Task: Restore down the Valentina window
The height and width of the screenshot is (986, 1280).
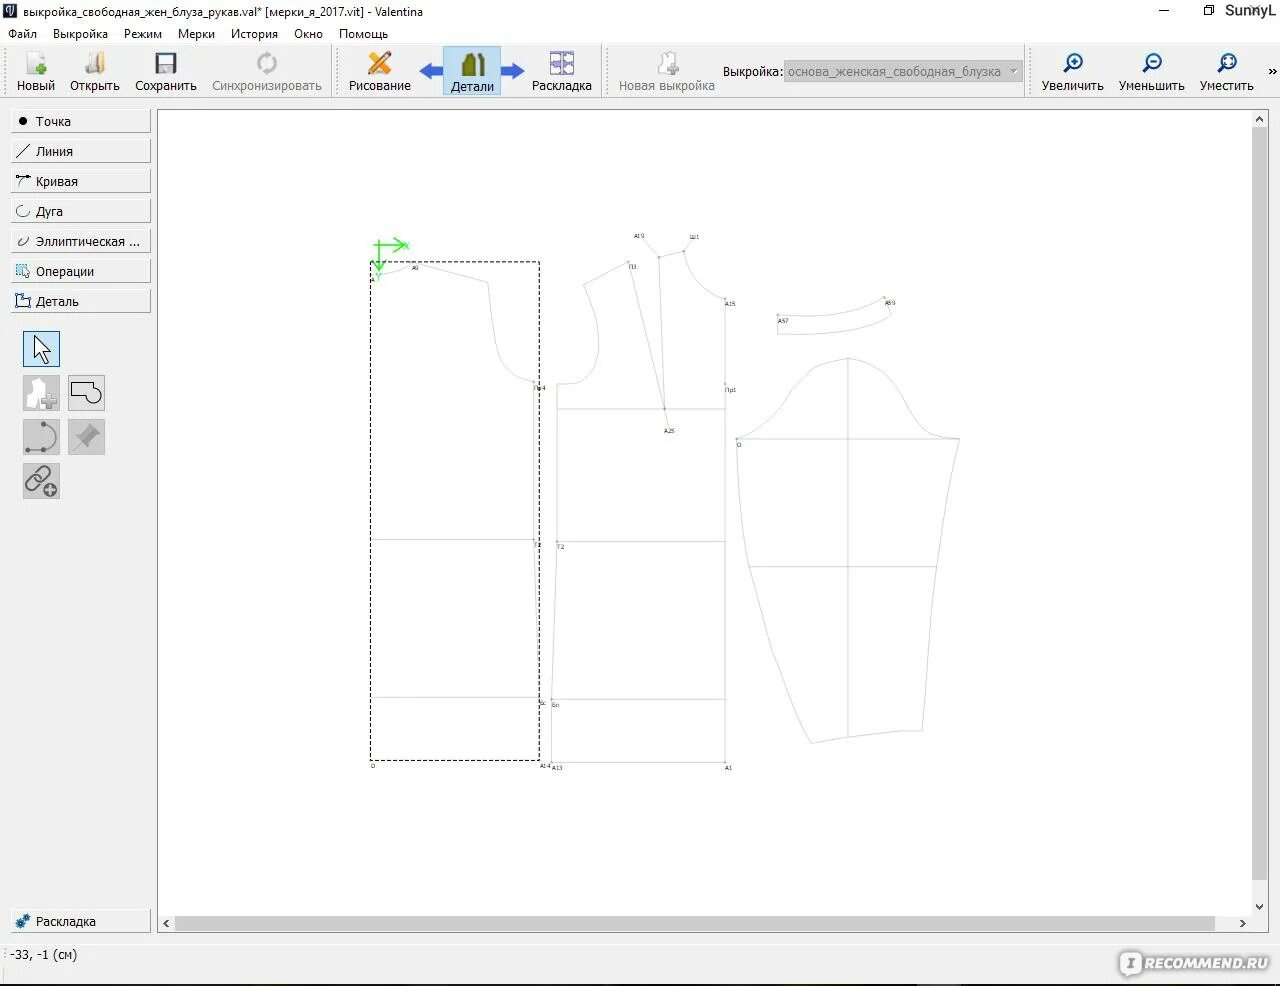Action: 1208,11
